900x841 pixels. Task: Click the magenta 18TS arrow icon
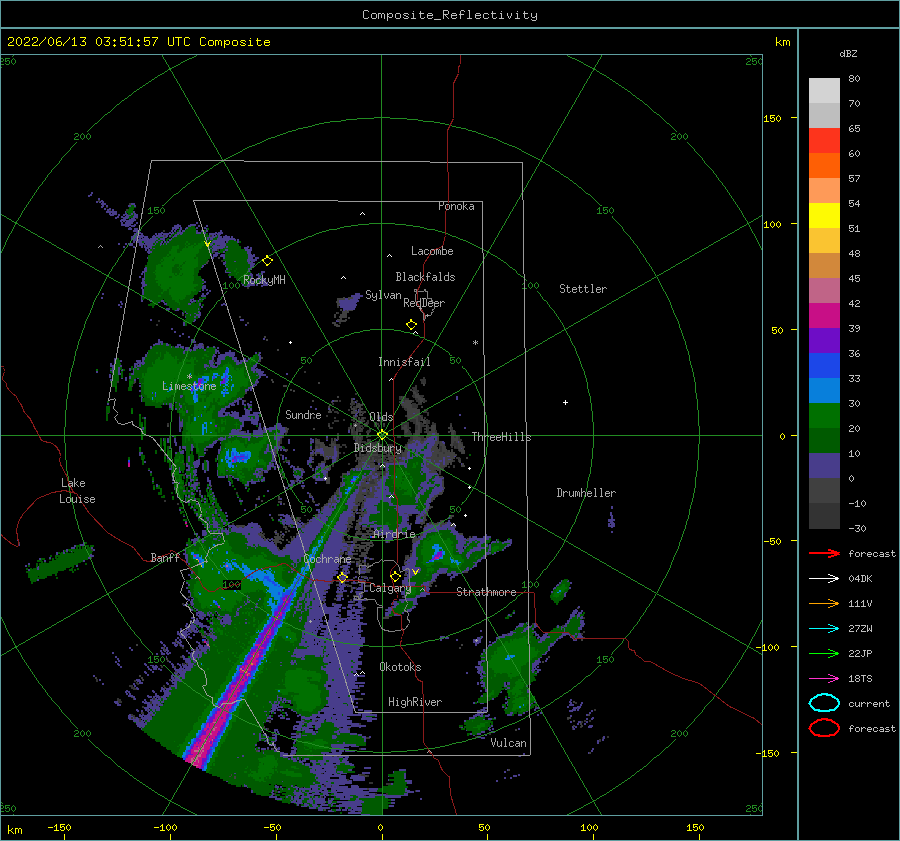point(824,679)
